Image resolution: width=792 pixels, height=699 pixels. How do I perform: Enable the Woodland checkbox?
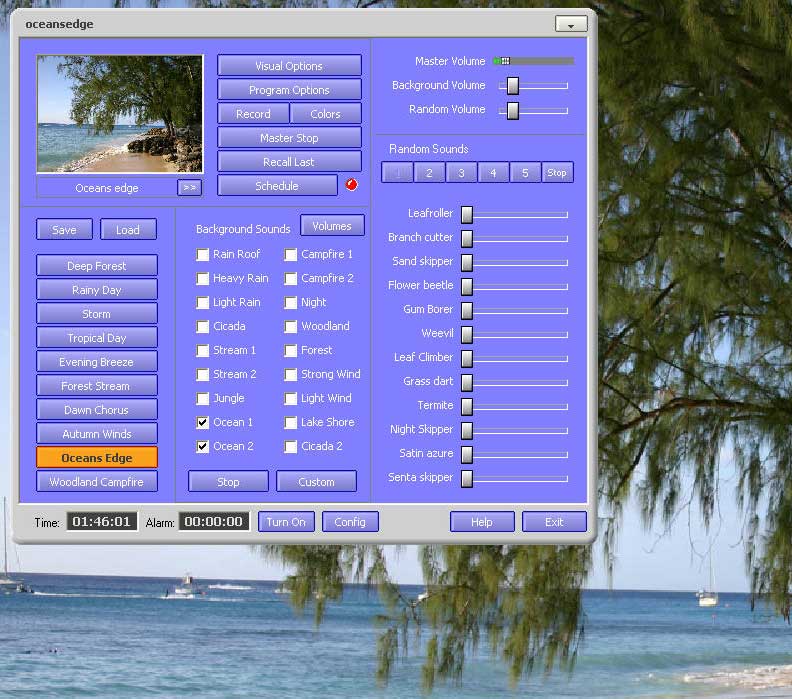pos(290,326)
